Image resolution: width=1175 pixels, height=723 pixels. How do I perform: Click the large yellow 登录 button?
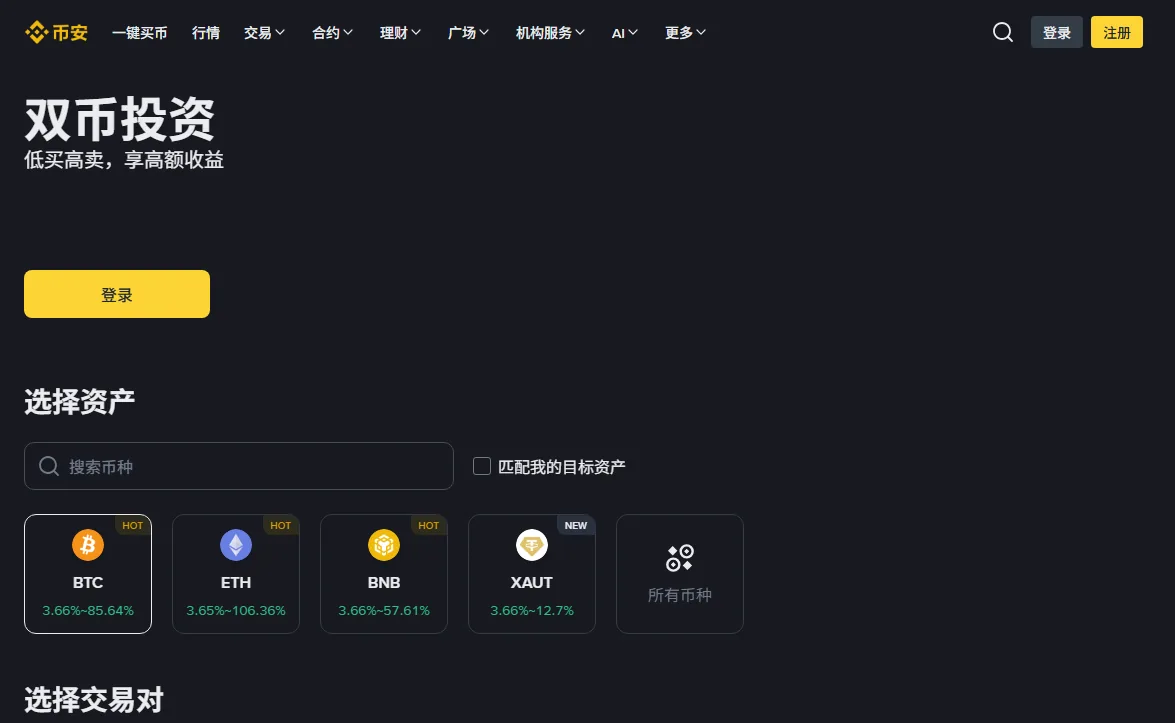(x=117, y=294)
